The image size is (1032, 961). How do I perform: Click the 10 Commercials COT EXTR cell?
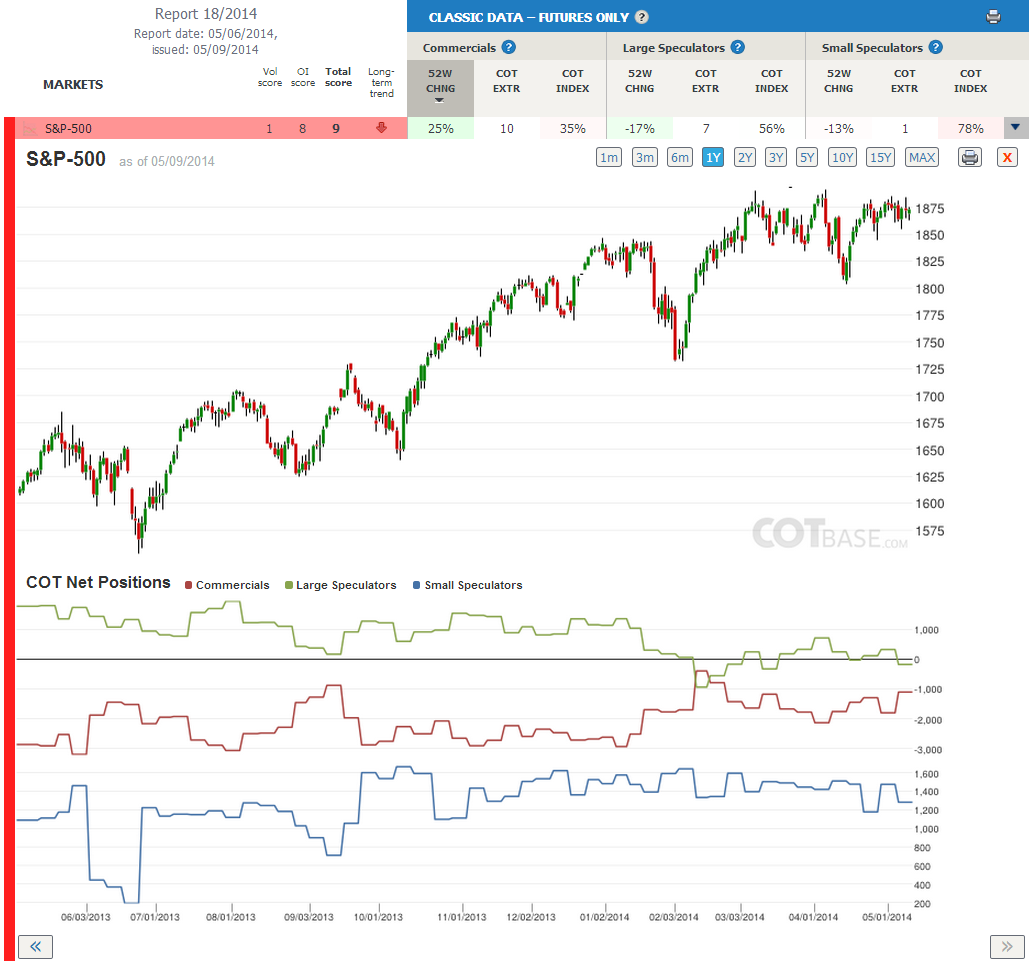click(507, 128)
